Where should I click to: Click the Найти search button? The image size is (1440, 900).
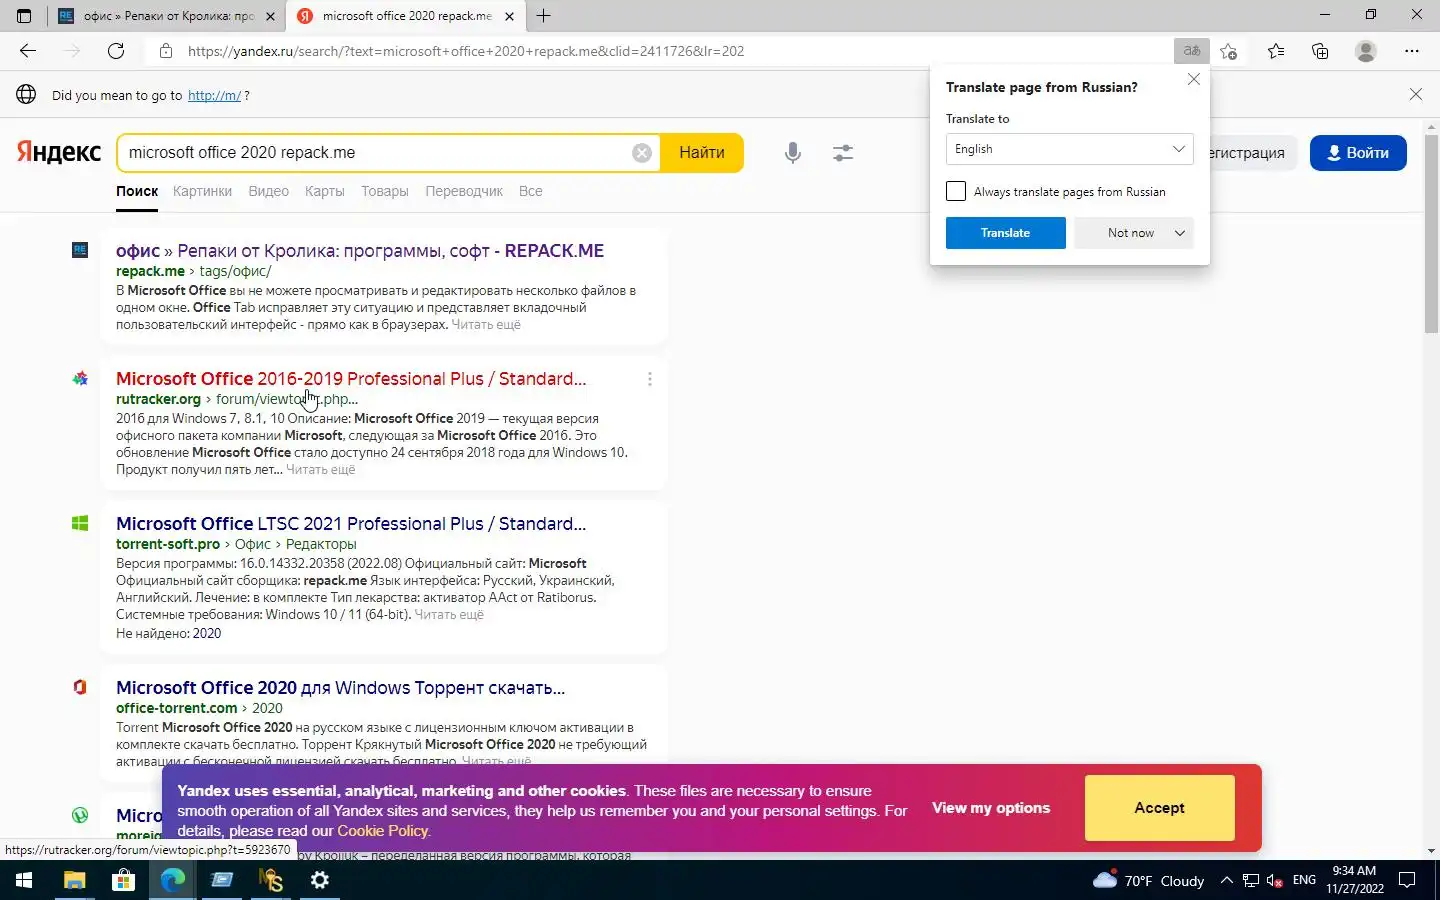[702, 153]
